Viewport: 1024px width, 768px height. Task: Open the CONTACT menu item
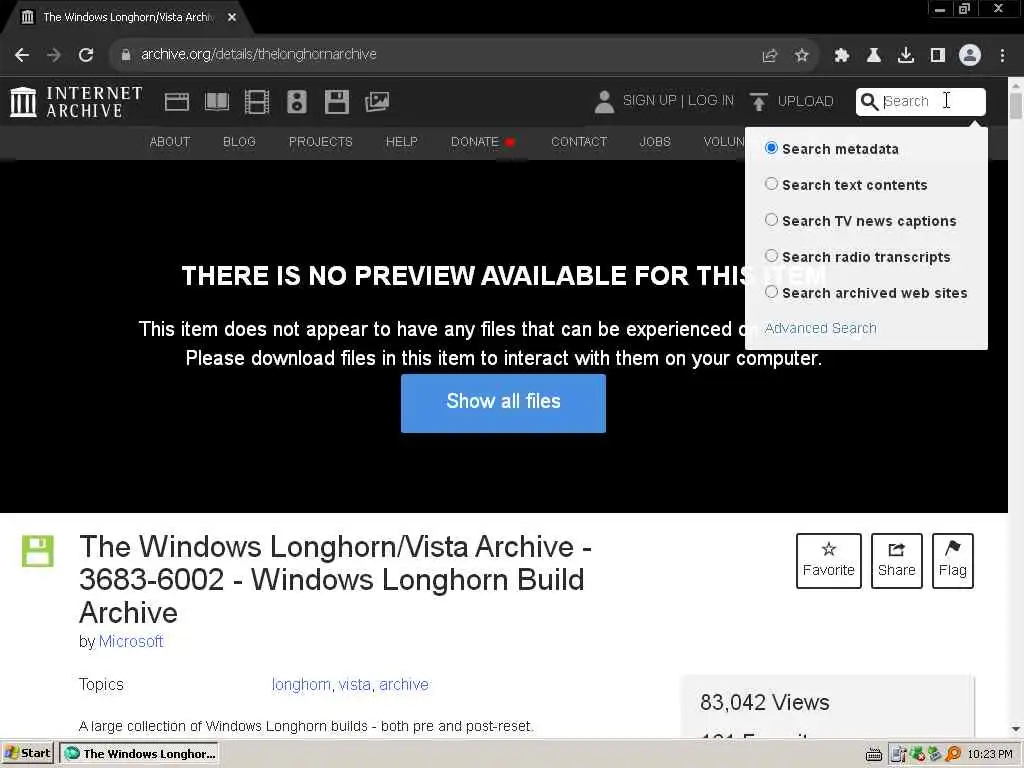(x=579, y=142)
